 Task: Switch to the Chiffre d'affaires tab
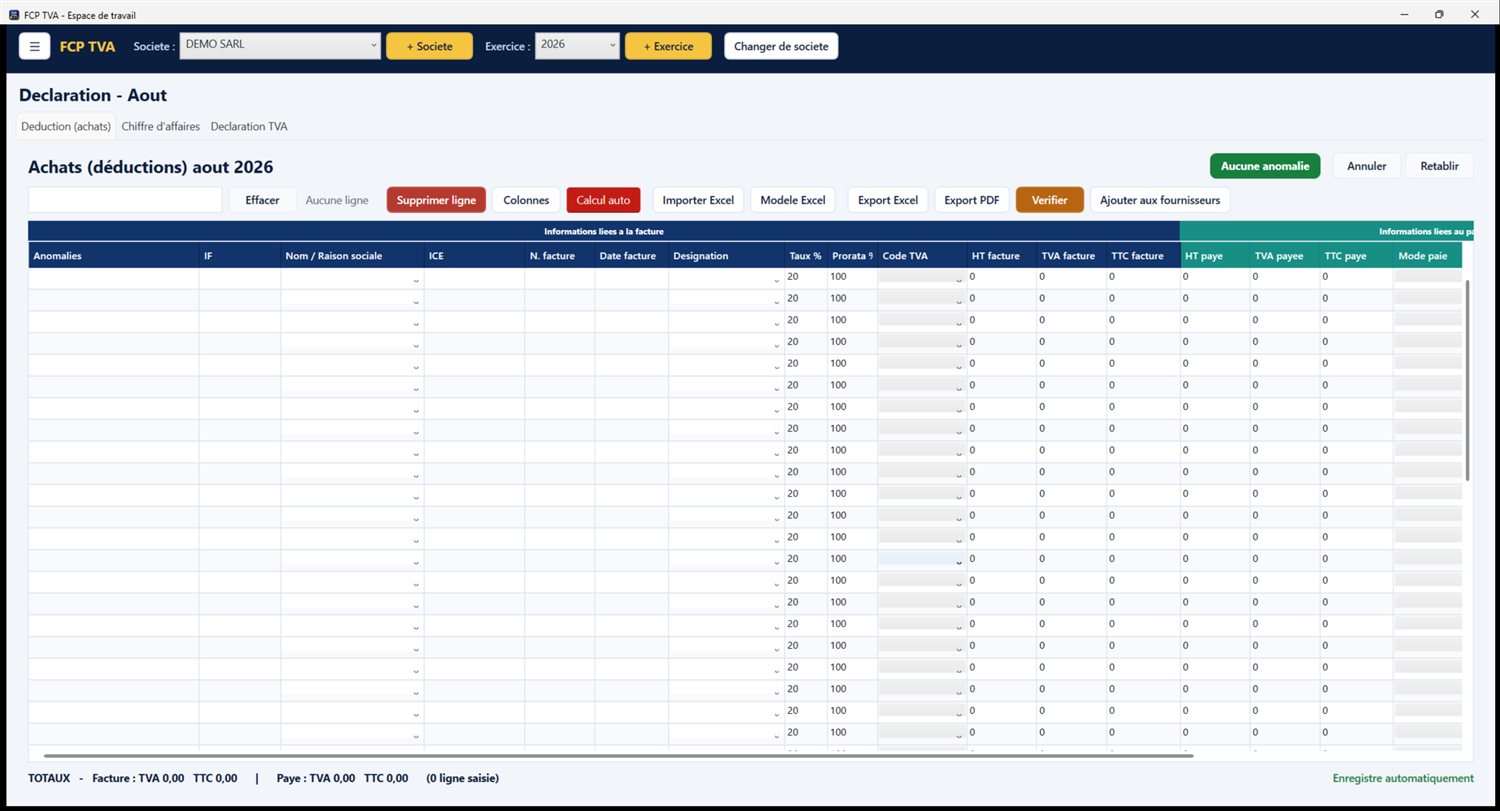tap(161, 127)
